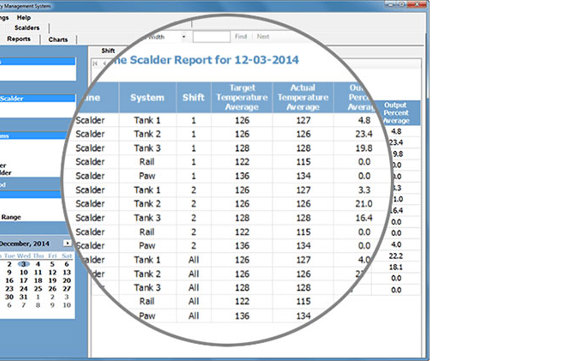The width and height of the screenshot is (570, 361).
Task: Click the System column header
Action: (x=147, y=97)
